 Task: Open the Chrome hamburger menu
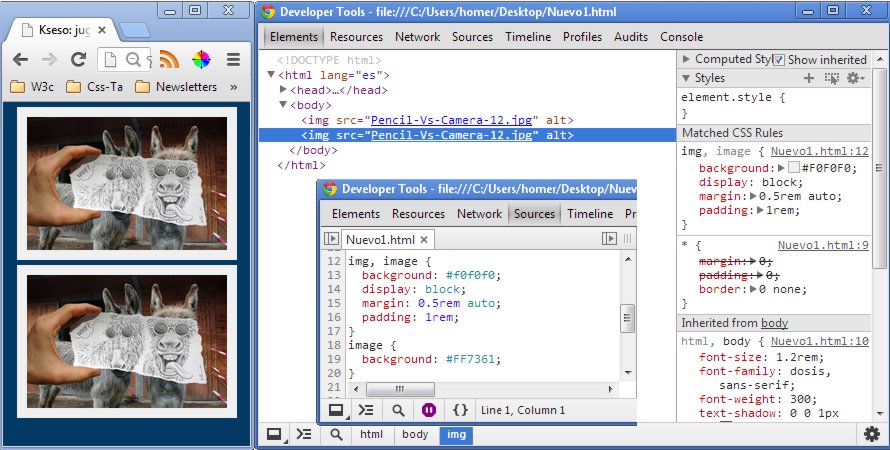coord(233,59)
